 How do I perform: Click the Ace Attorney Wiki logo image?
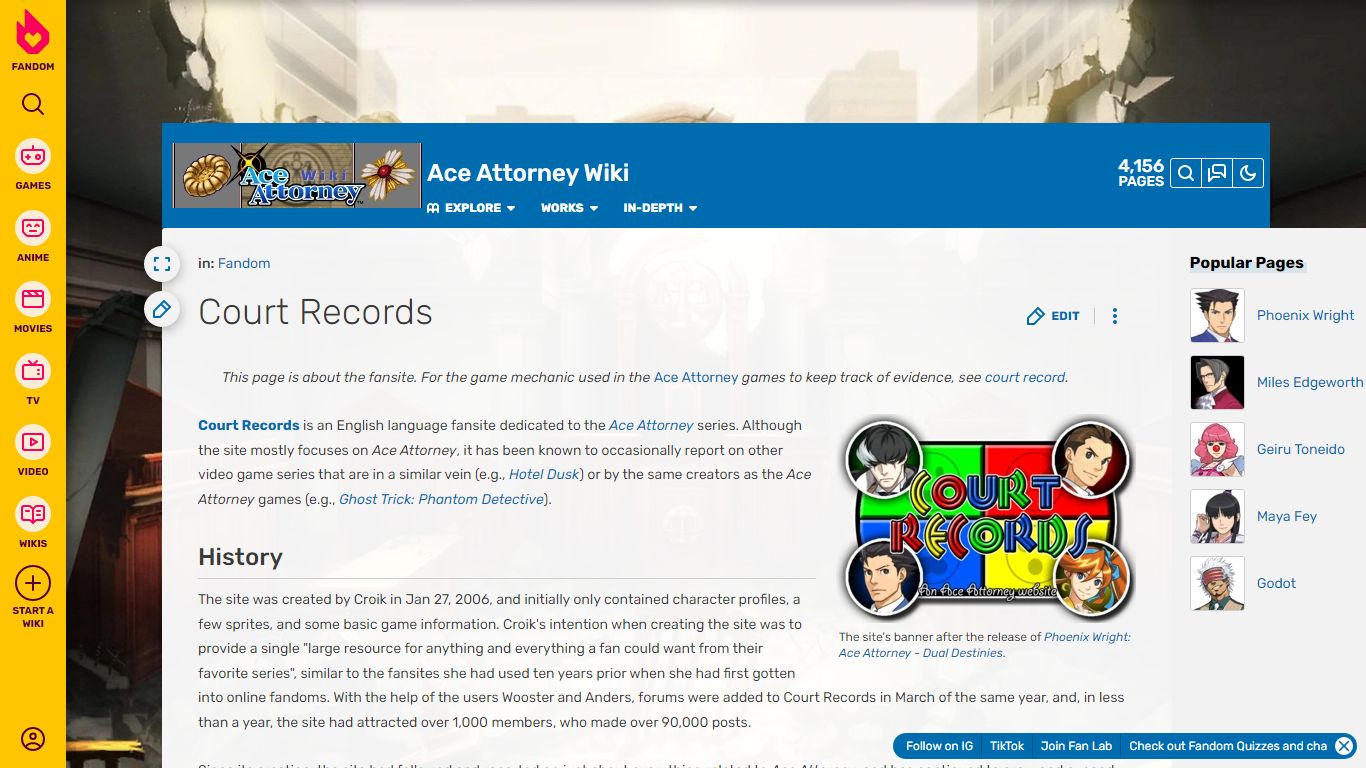(x=297, y=175)
